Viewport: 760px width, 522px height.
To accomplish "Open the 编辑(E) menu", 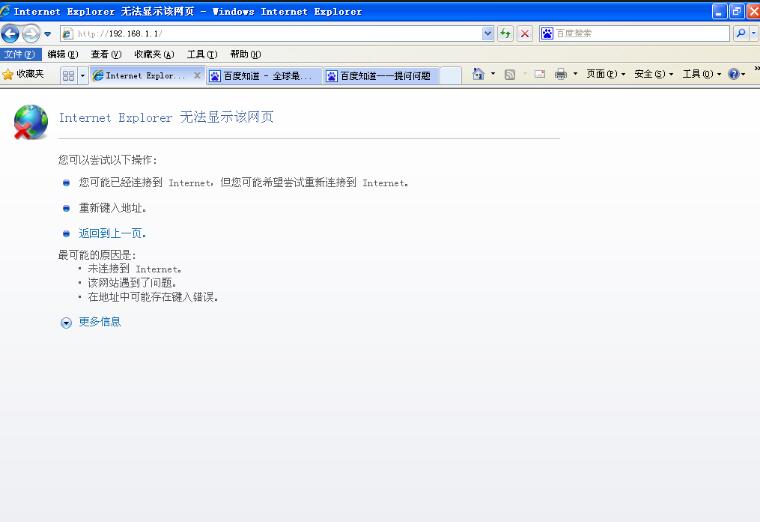I will point(63,54).
